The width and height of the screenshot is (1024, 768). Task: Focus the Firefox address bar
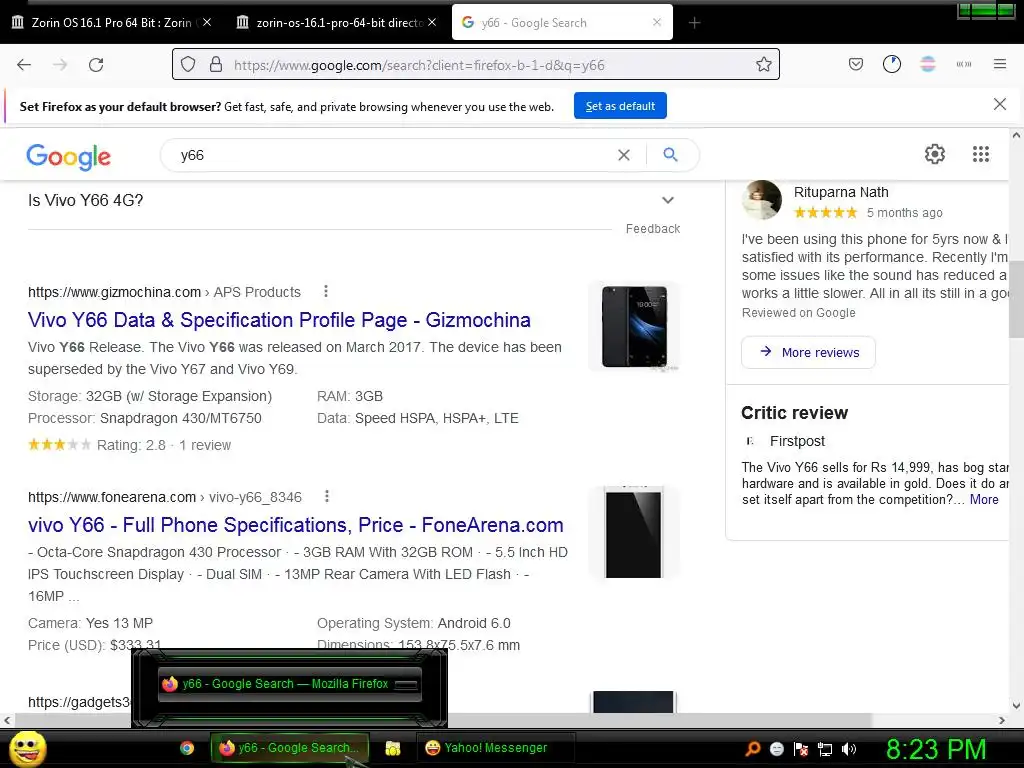pos(475,65)
